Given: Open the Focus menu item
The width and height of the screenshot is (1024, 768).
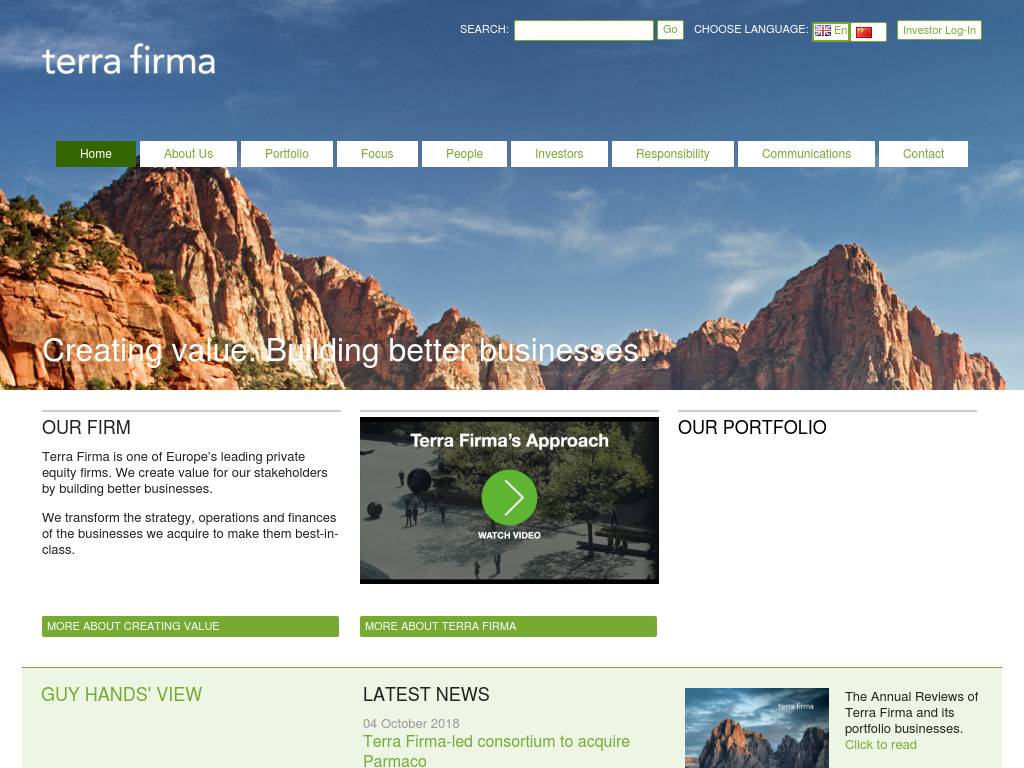Looking at the screenshot, I should (x=377, y=154).
